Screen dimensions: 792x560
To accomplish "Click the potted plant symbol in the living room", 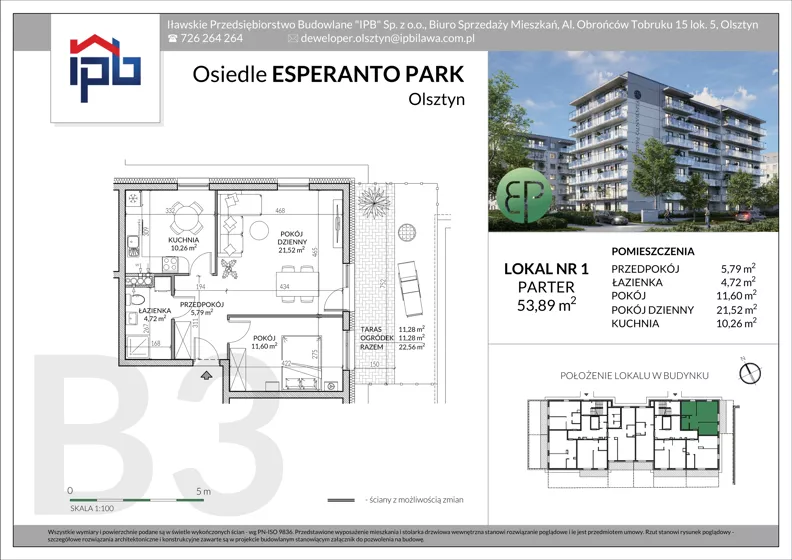I will [x=229, y=269].
